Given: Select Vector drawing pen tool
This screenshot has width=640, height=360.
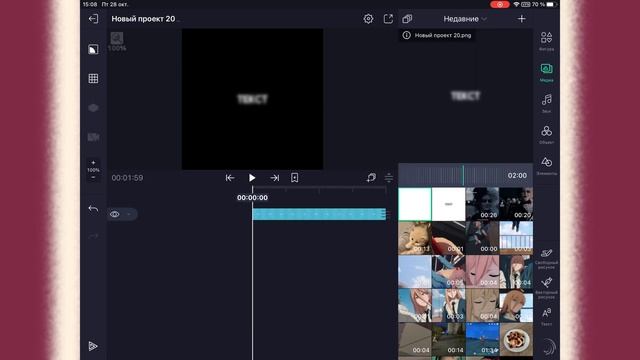Looking at the screenshot, I should pyautogui.click(x=547, y=288).
